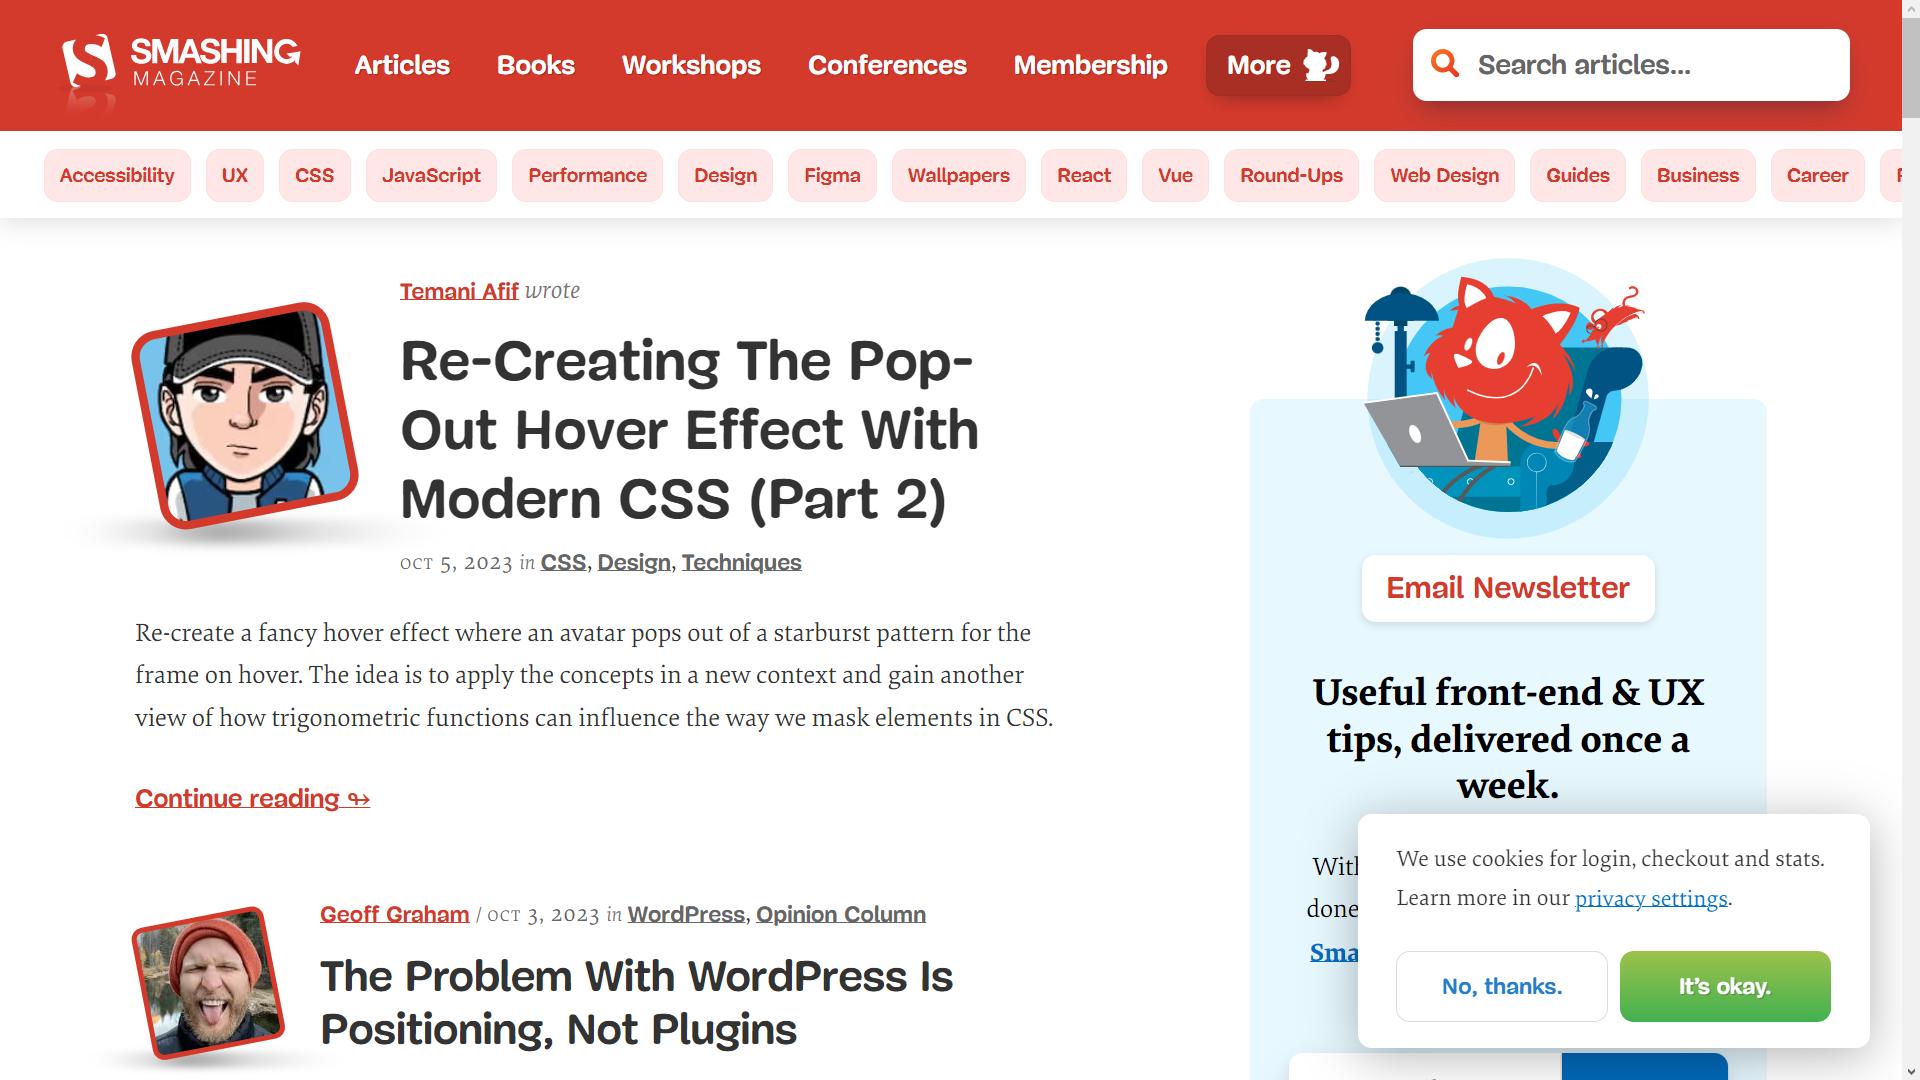
Task: Open Geoff Graham's avatar photo
Action: coord(209,983)
